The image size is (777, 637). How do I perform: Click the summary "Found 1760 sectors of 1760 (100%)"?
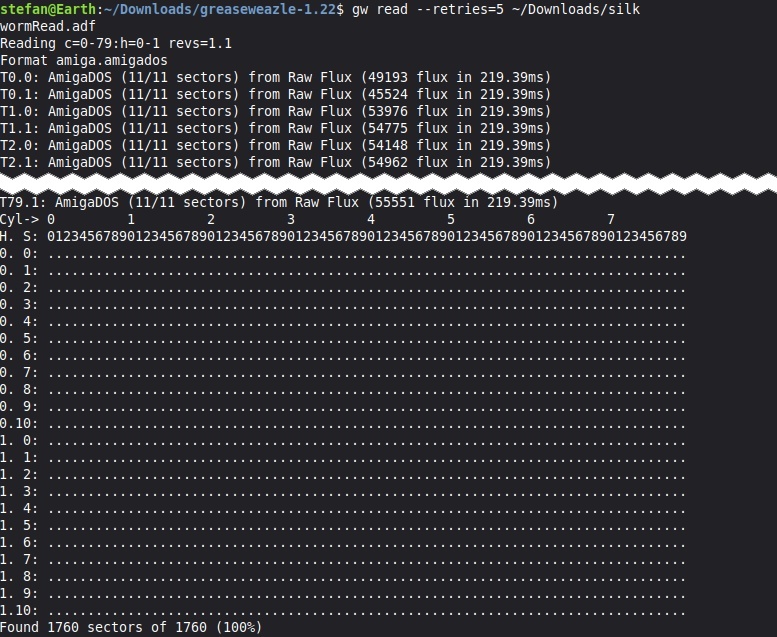(131, 628)
